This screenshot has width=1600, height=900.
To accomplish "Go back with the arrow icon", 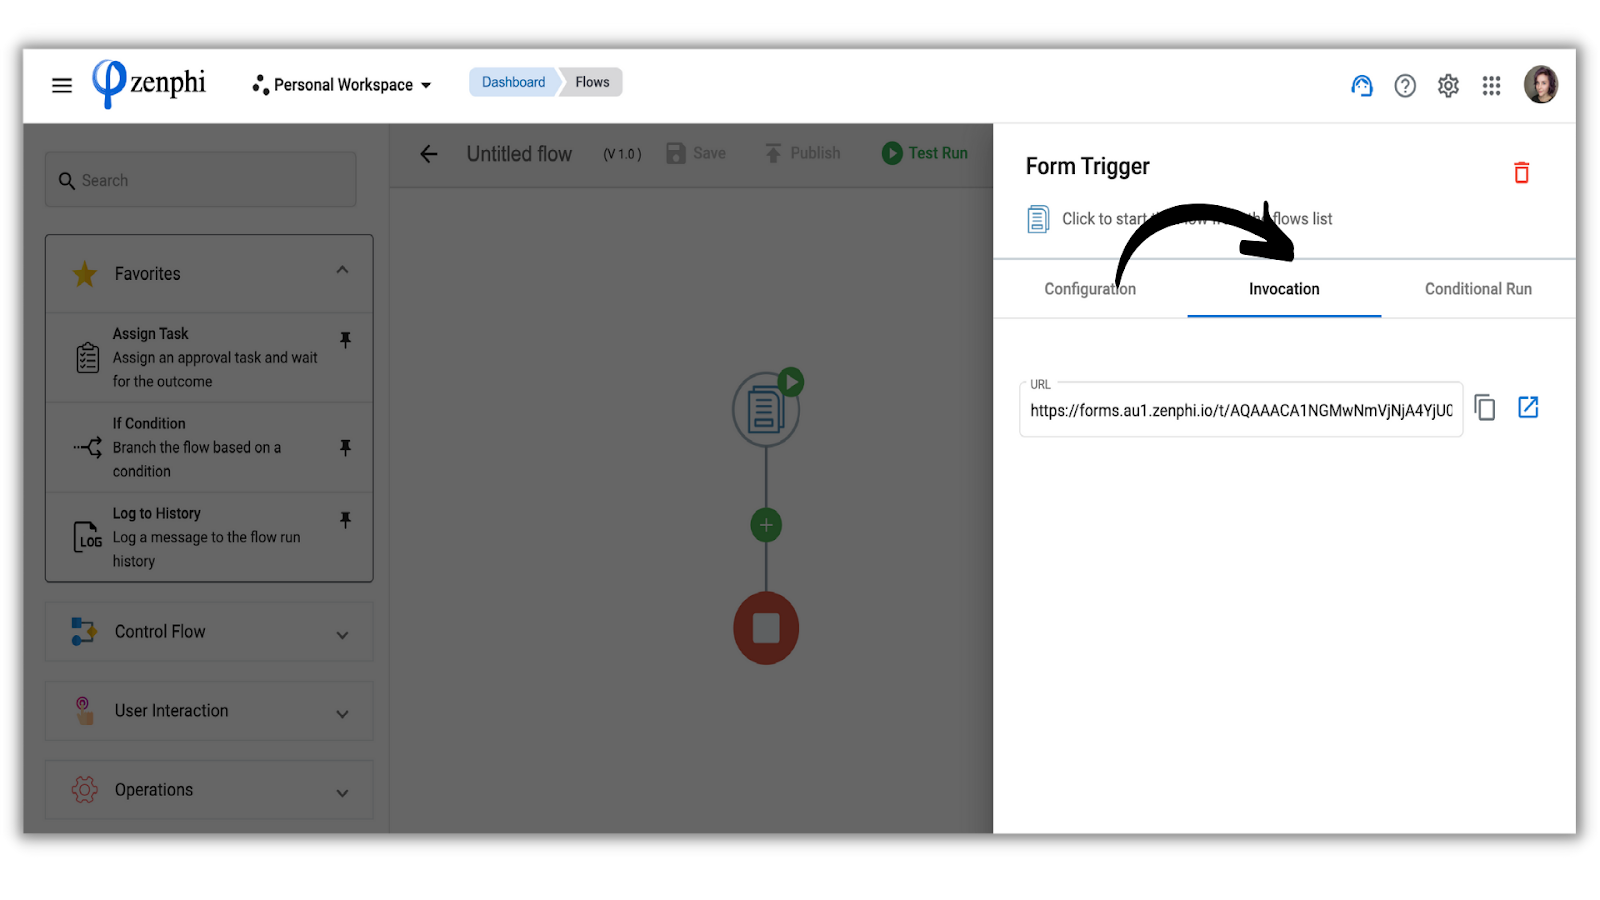I will (429, 154).
